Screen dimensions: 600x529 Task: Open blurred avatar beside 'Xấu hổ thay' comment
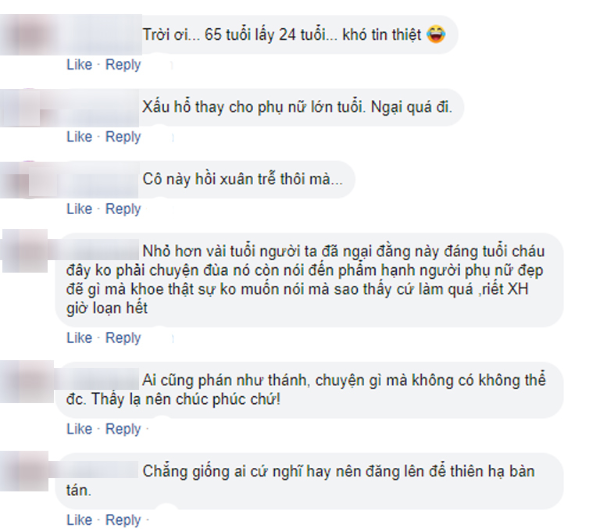tap(21, 108)
